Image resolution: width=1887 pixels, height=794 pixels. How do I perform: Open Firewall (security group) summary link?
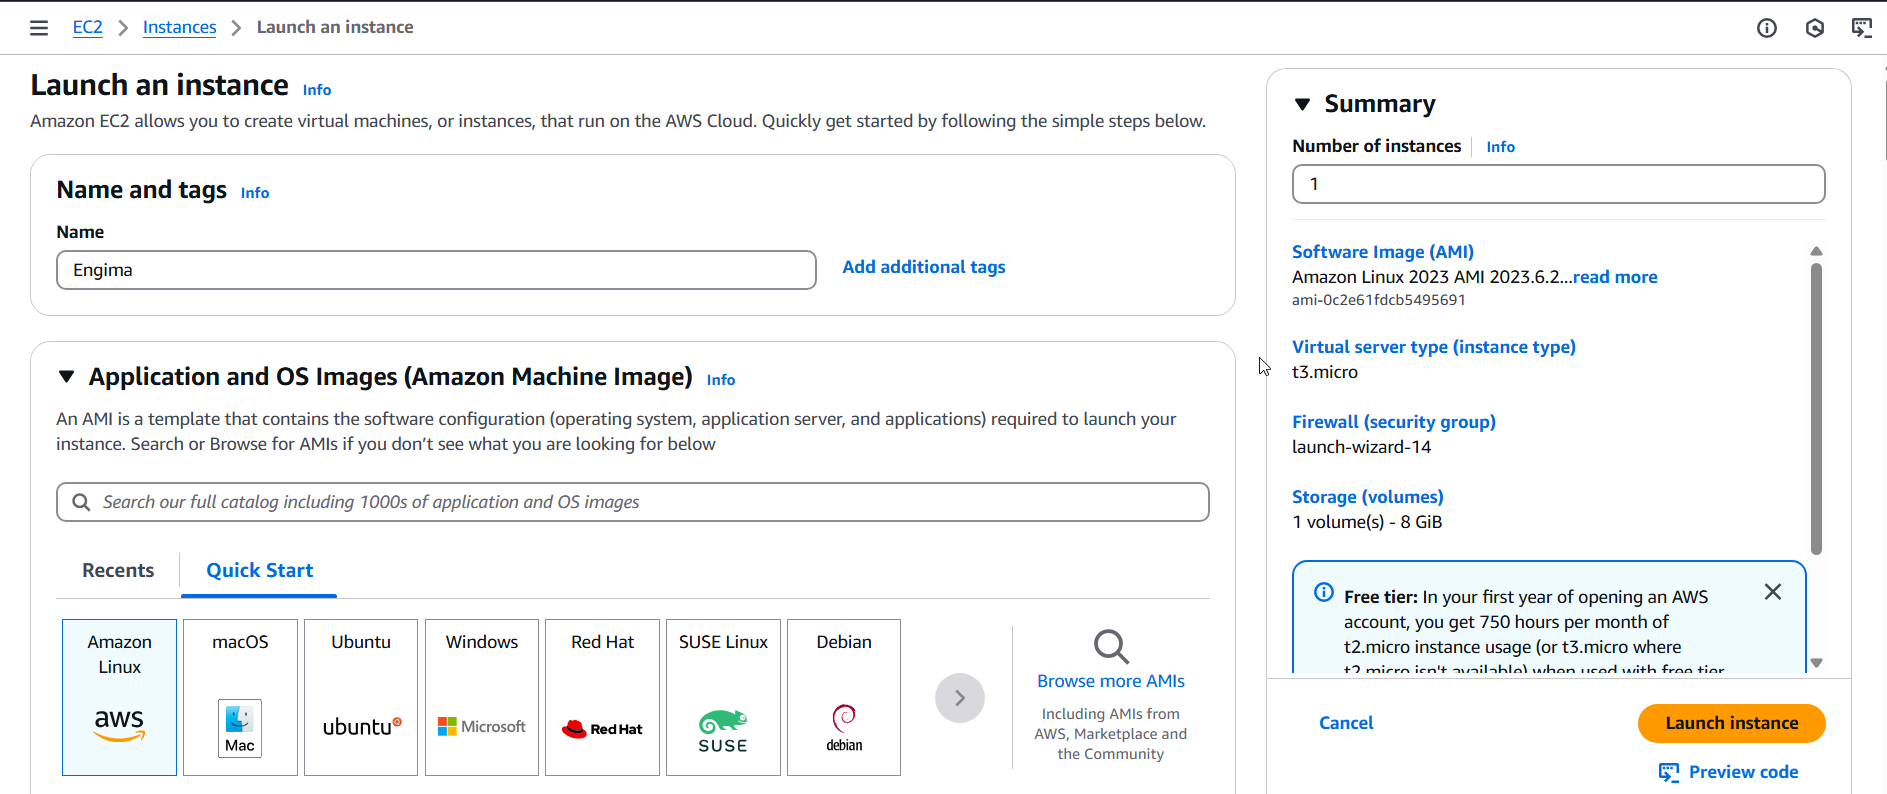coord(1393,422)
